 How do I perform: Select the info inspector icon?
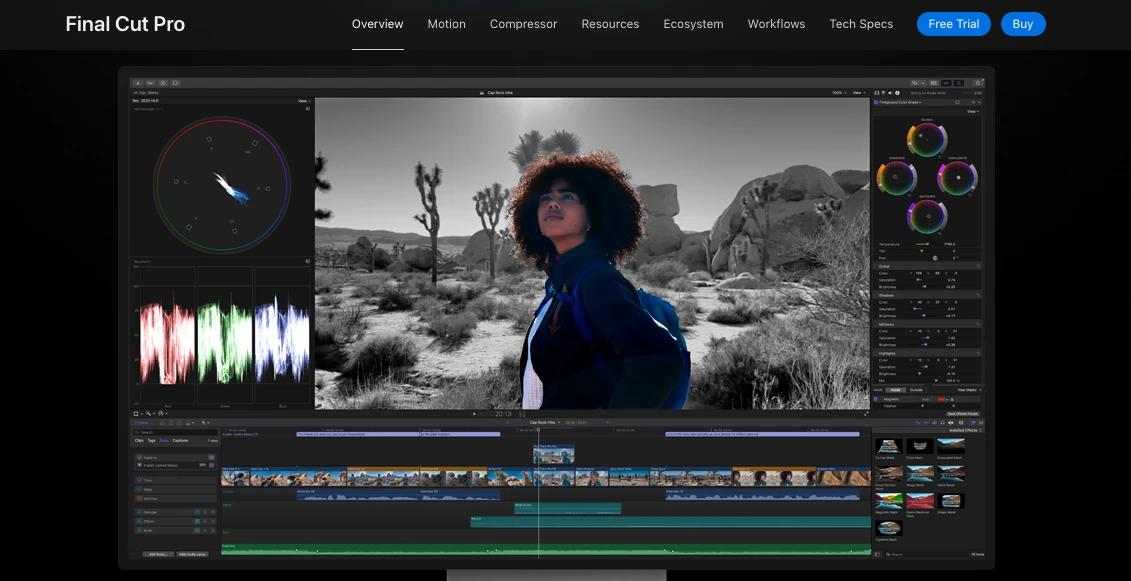[897, 92]
